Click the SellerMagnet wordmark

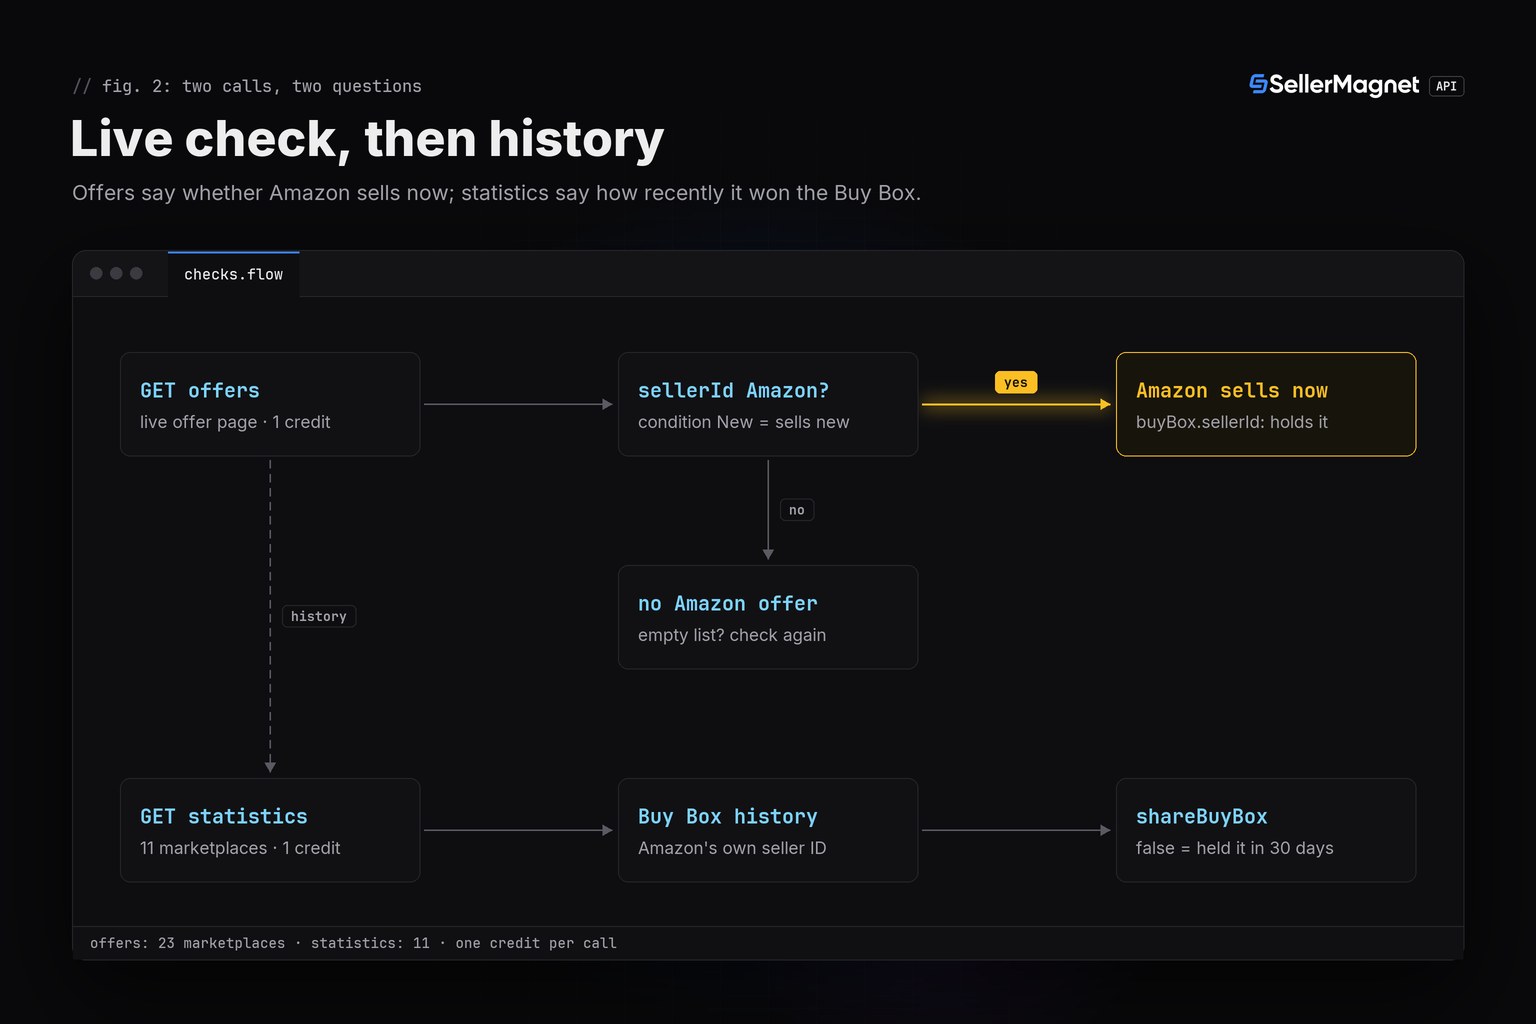(1344, 85)
